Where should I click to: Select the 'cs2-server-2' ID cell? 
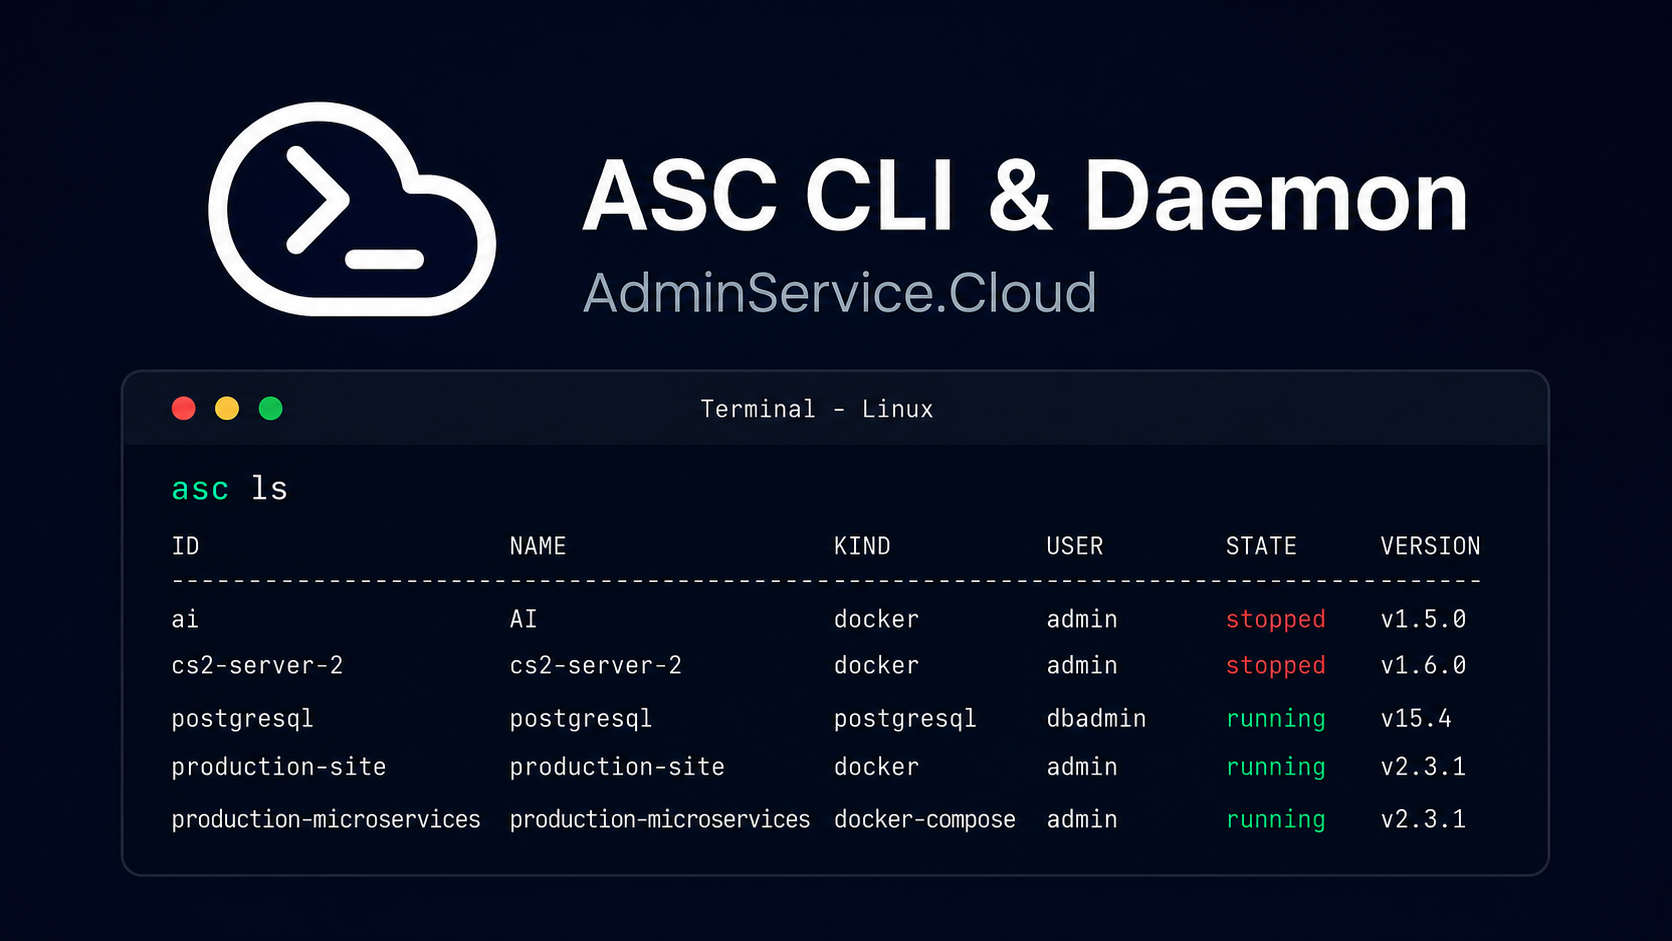(257, 665)
